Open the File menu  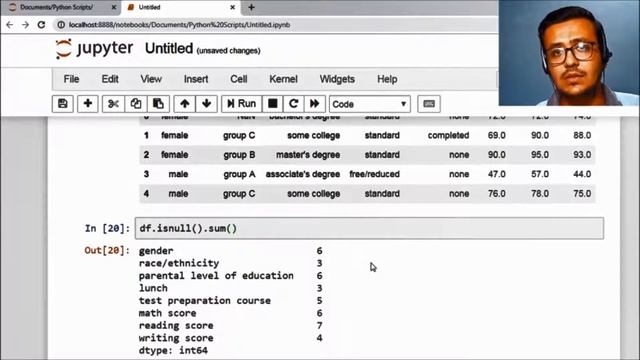tap(71, 79)
